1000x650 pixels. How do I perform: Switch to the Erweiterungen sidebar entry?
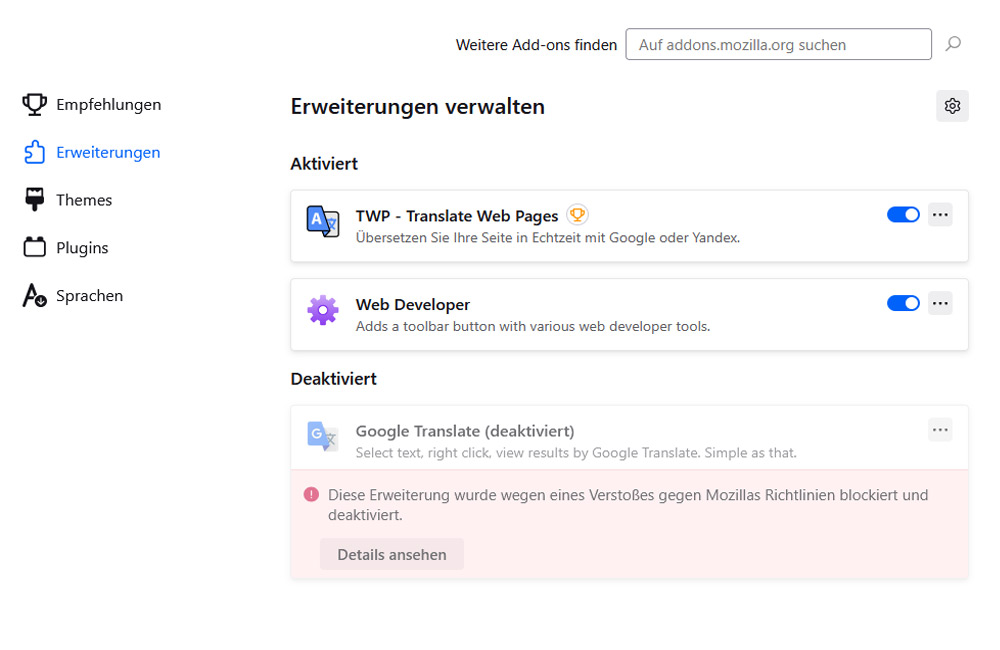pyautogui.click(x=108, y=151)
